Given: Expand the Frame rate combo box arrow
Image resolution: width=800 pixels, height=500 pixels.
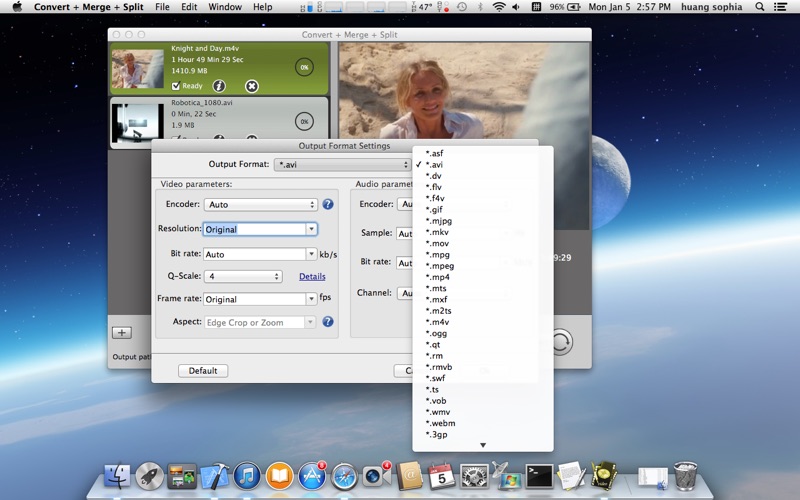Looking at the screenshot, I should point(311,298).
